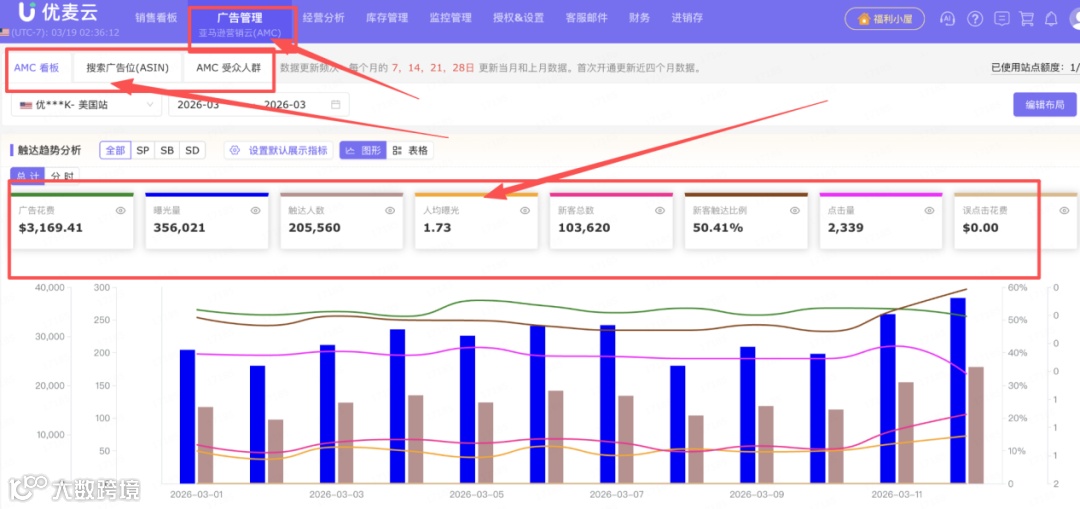This screenshot has height=509, width=1080.
Task: Click 已使用站点额度 link
Action: (1034, 67)
